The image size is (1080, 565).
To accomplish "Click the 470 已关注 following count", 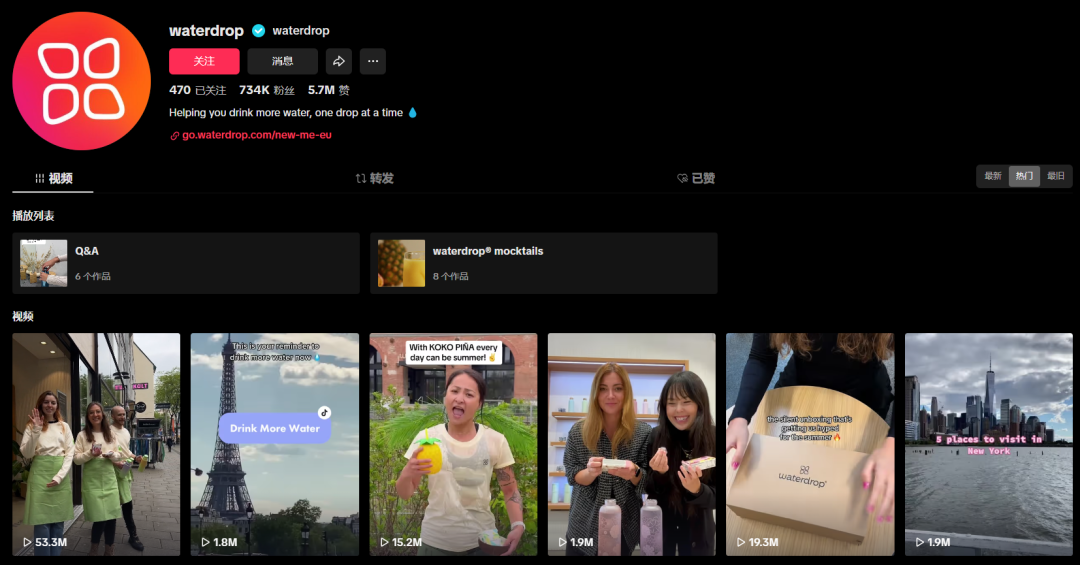I will (198, 90).
